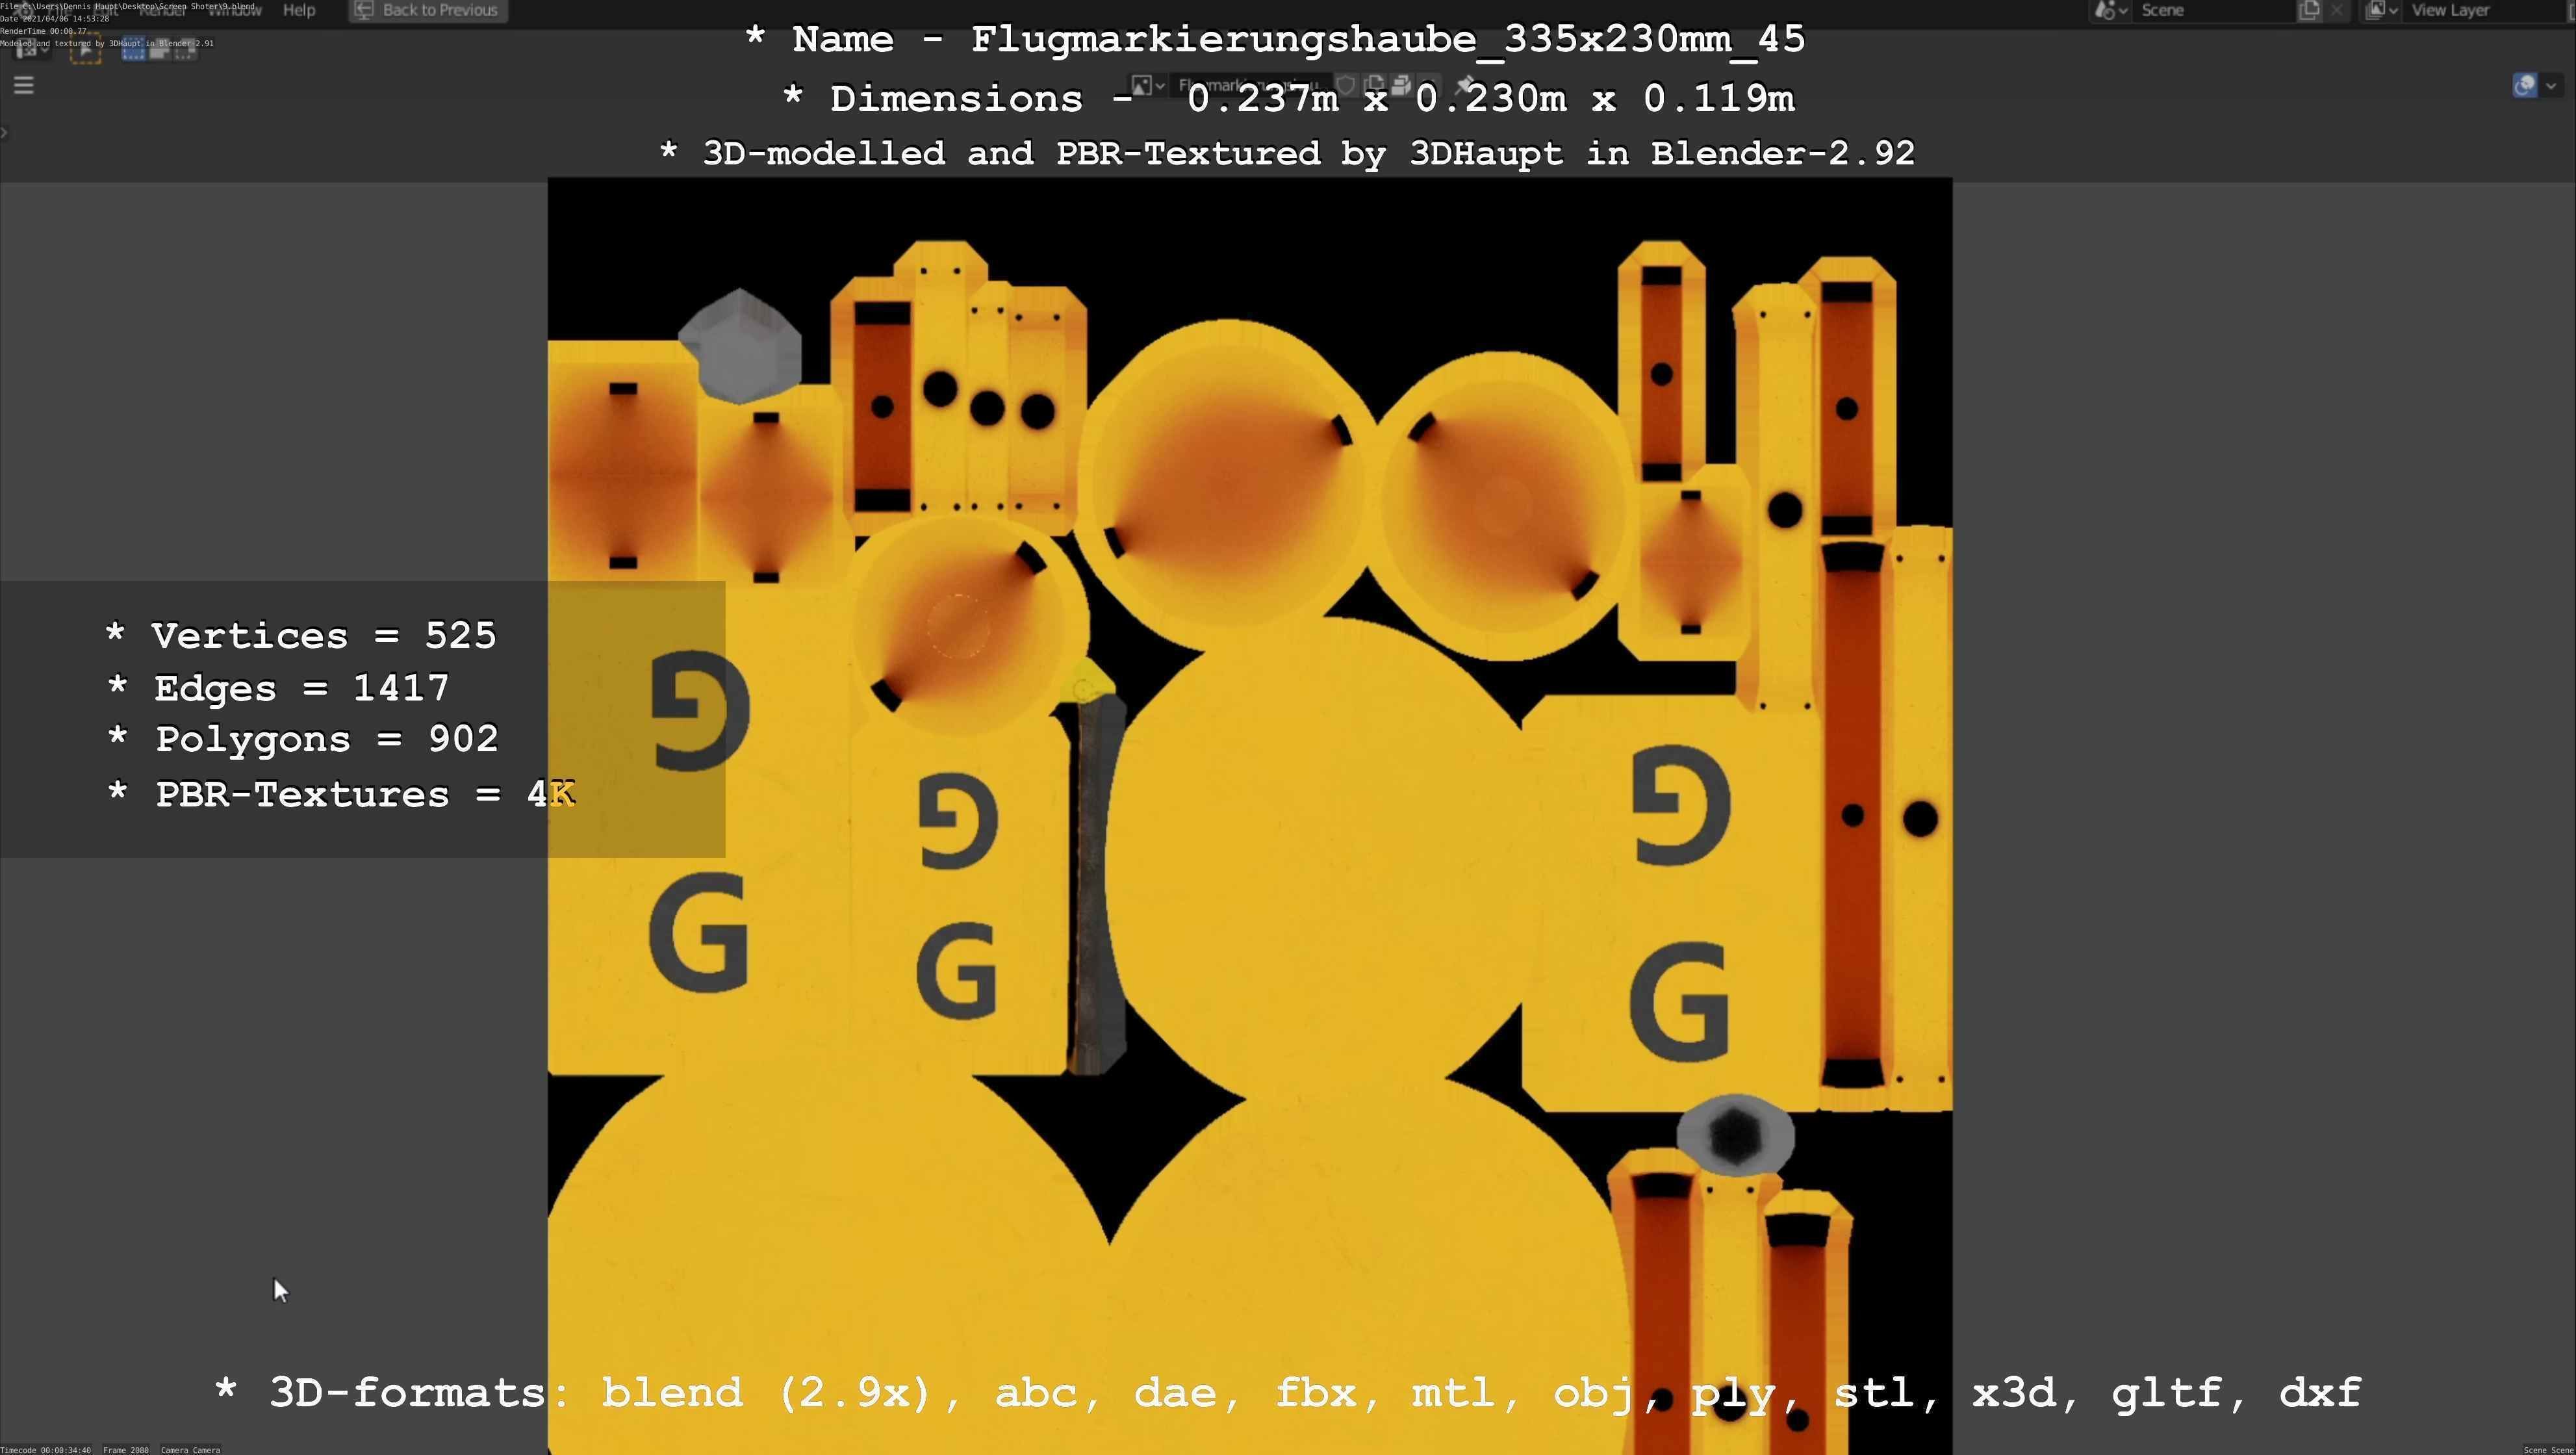
Task: Expand the left sidebar collapse arrow
Action: click(x=5, y=132)
